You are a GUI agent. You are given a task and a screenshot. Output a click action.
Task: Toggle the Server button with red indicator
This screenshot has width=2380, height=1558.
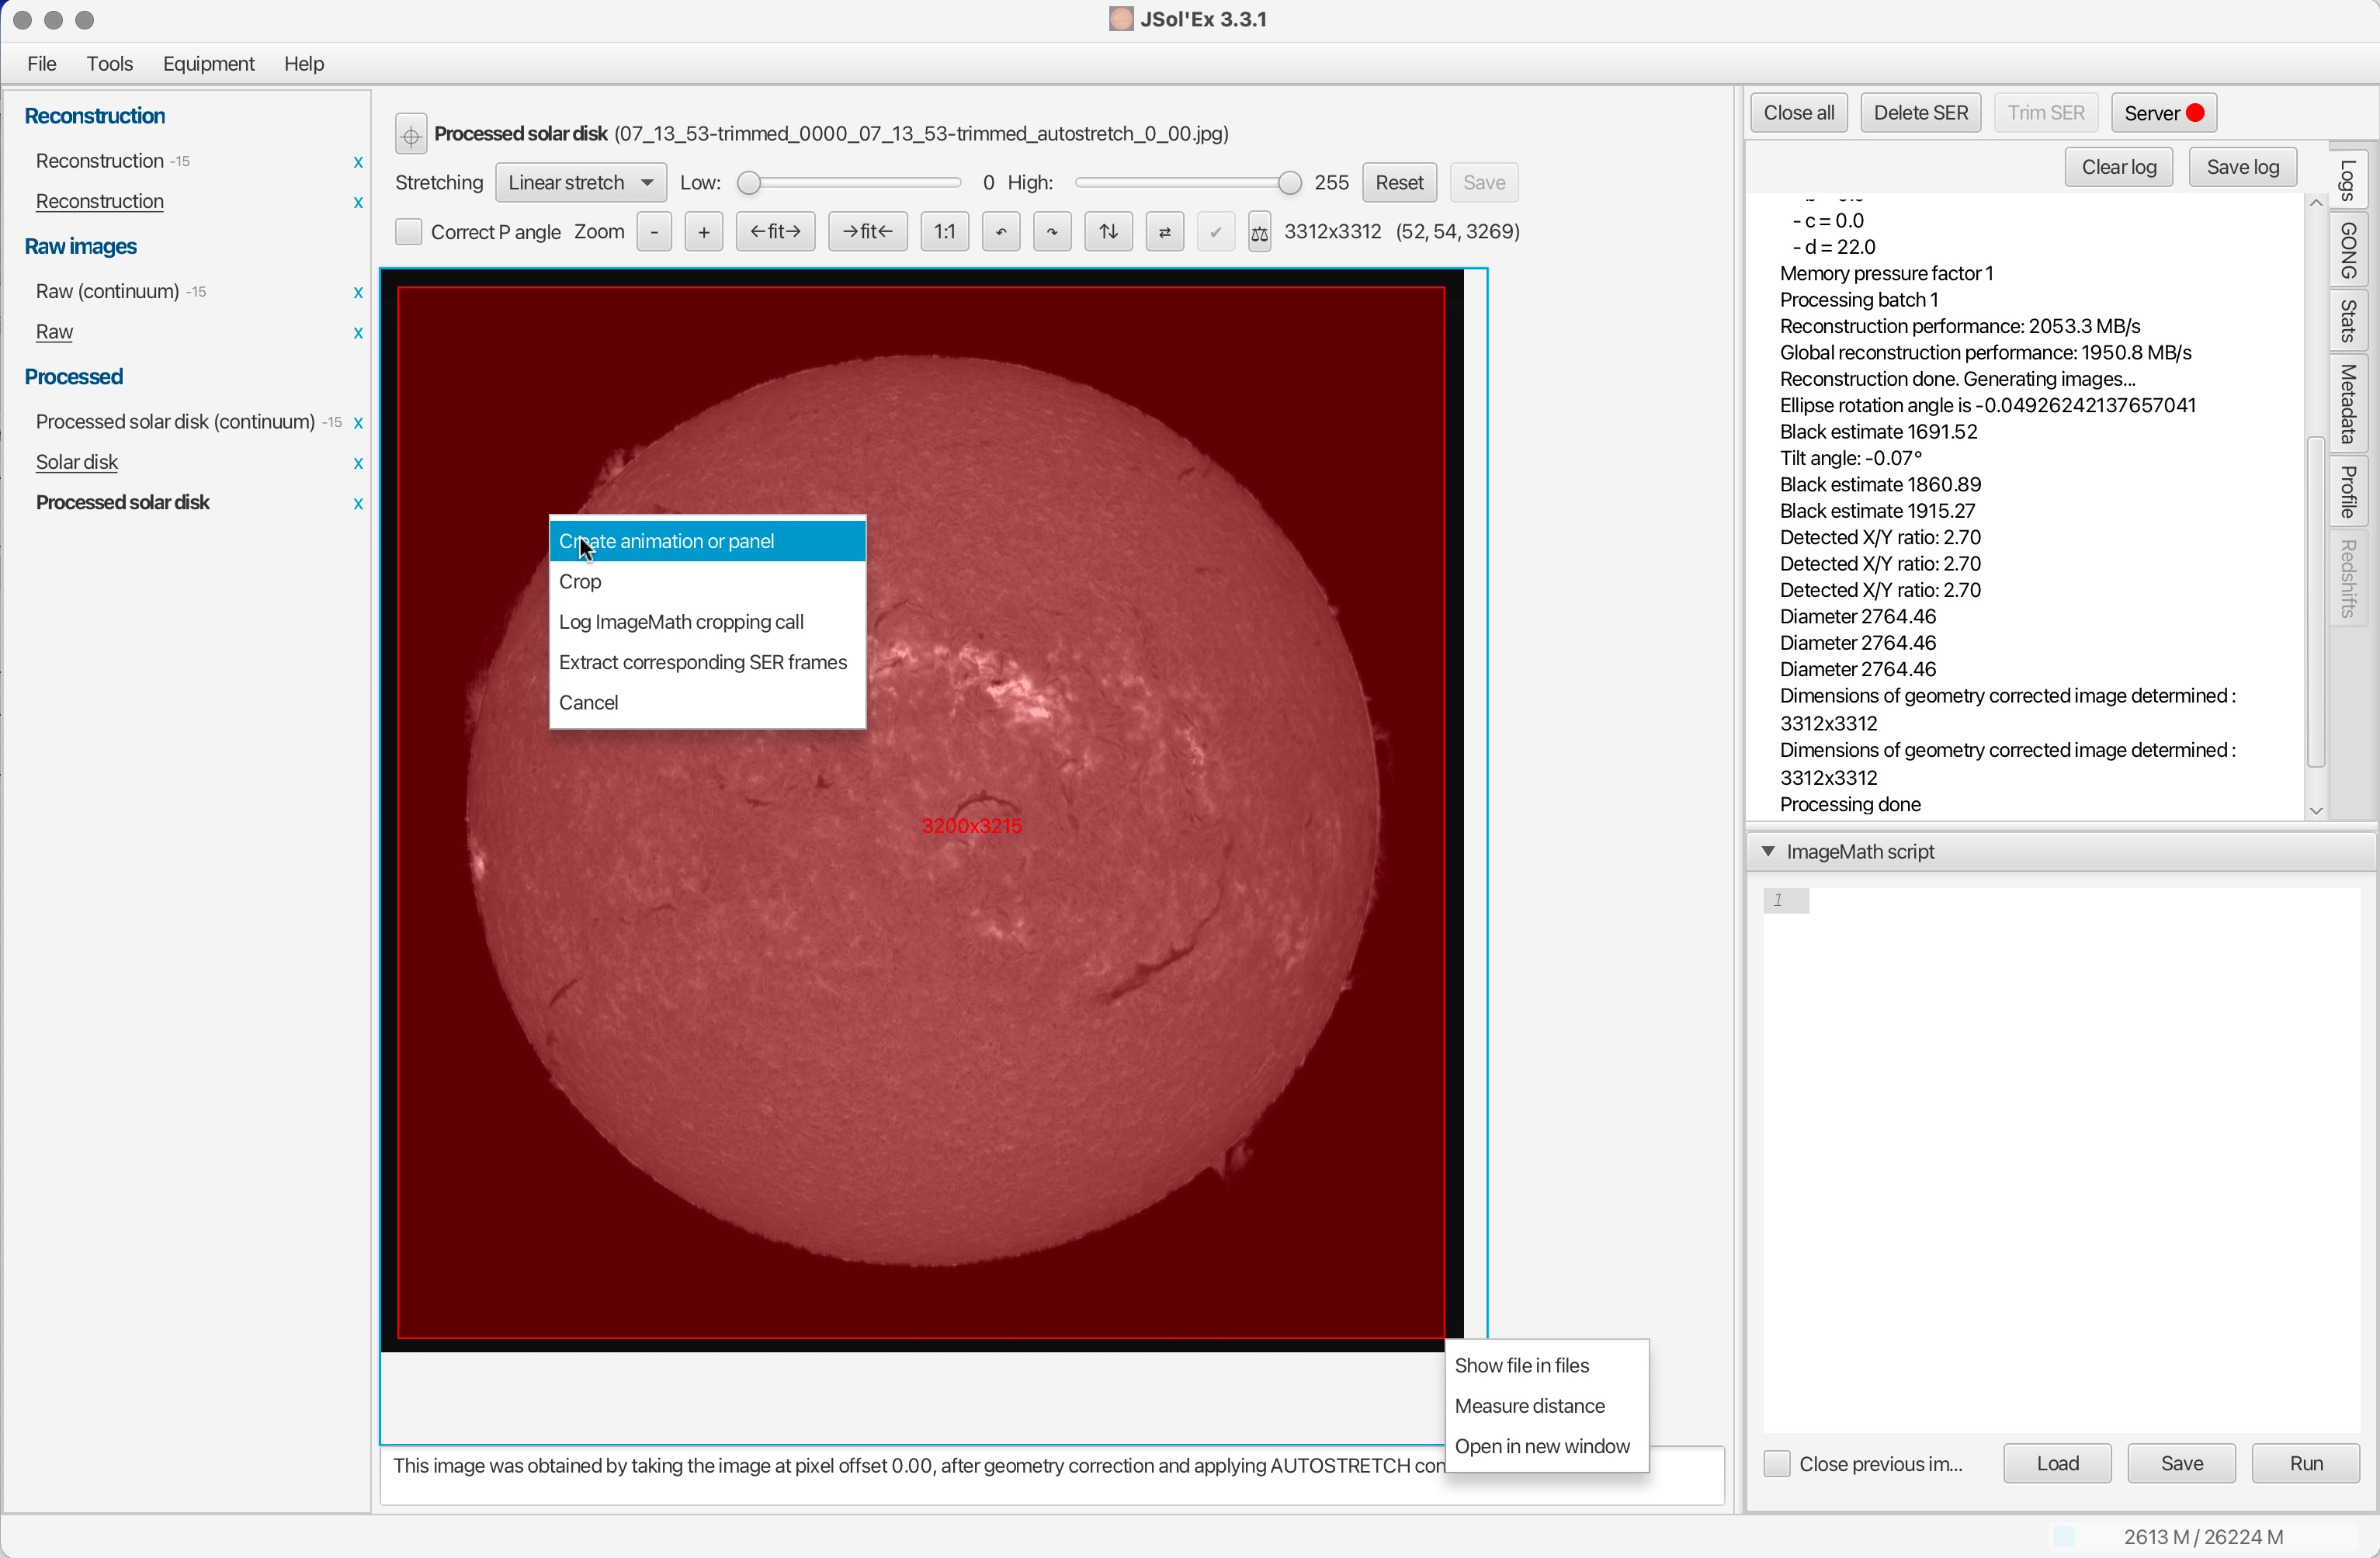(2163, 113)
